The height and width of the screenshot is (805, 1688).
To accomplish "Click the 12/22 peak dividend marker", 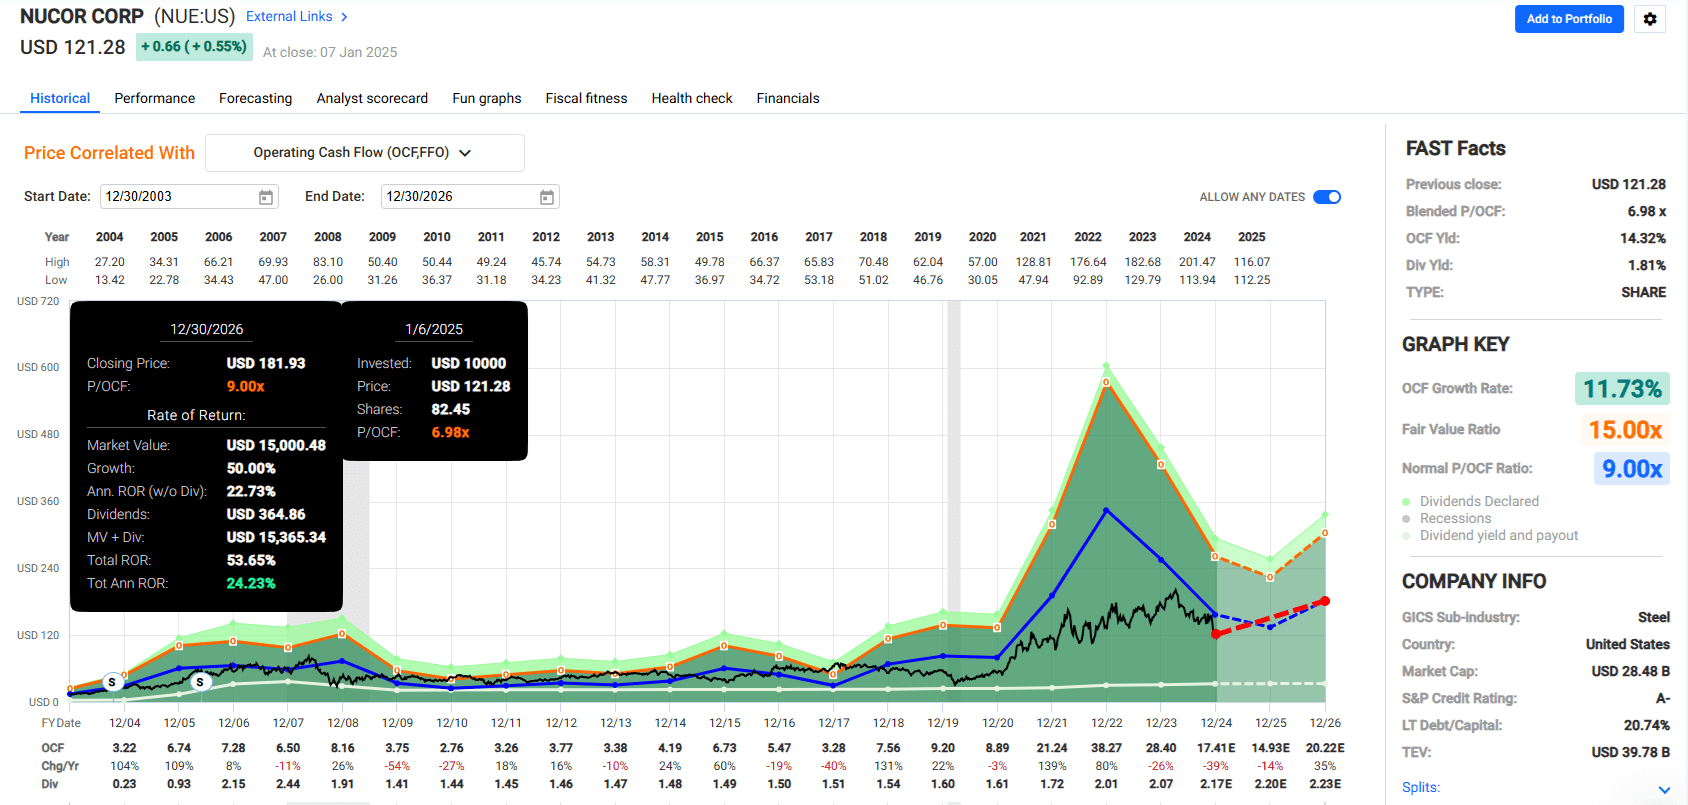I will [1106, 382].
